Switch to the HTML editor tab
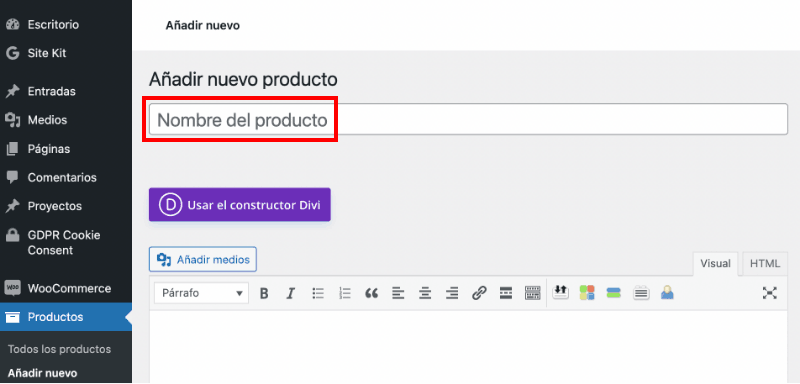This screenshot has width=800, height=384. point(765,264)
